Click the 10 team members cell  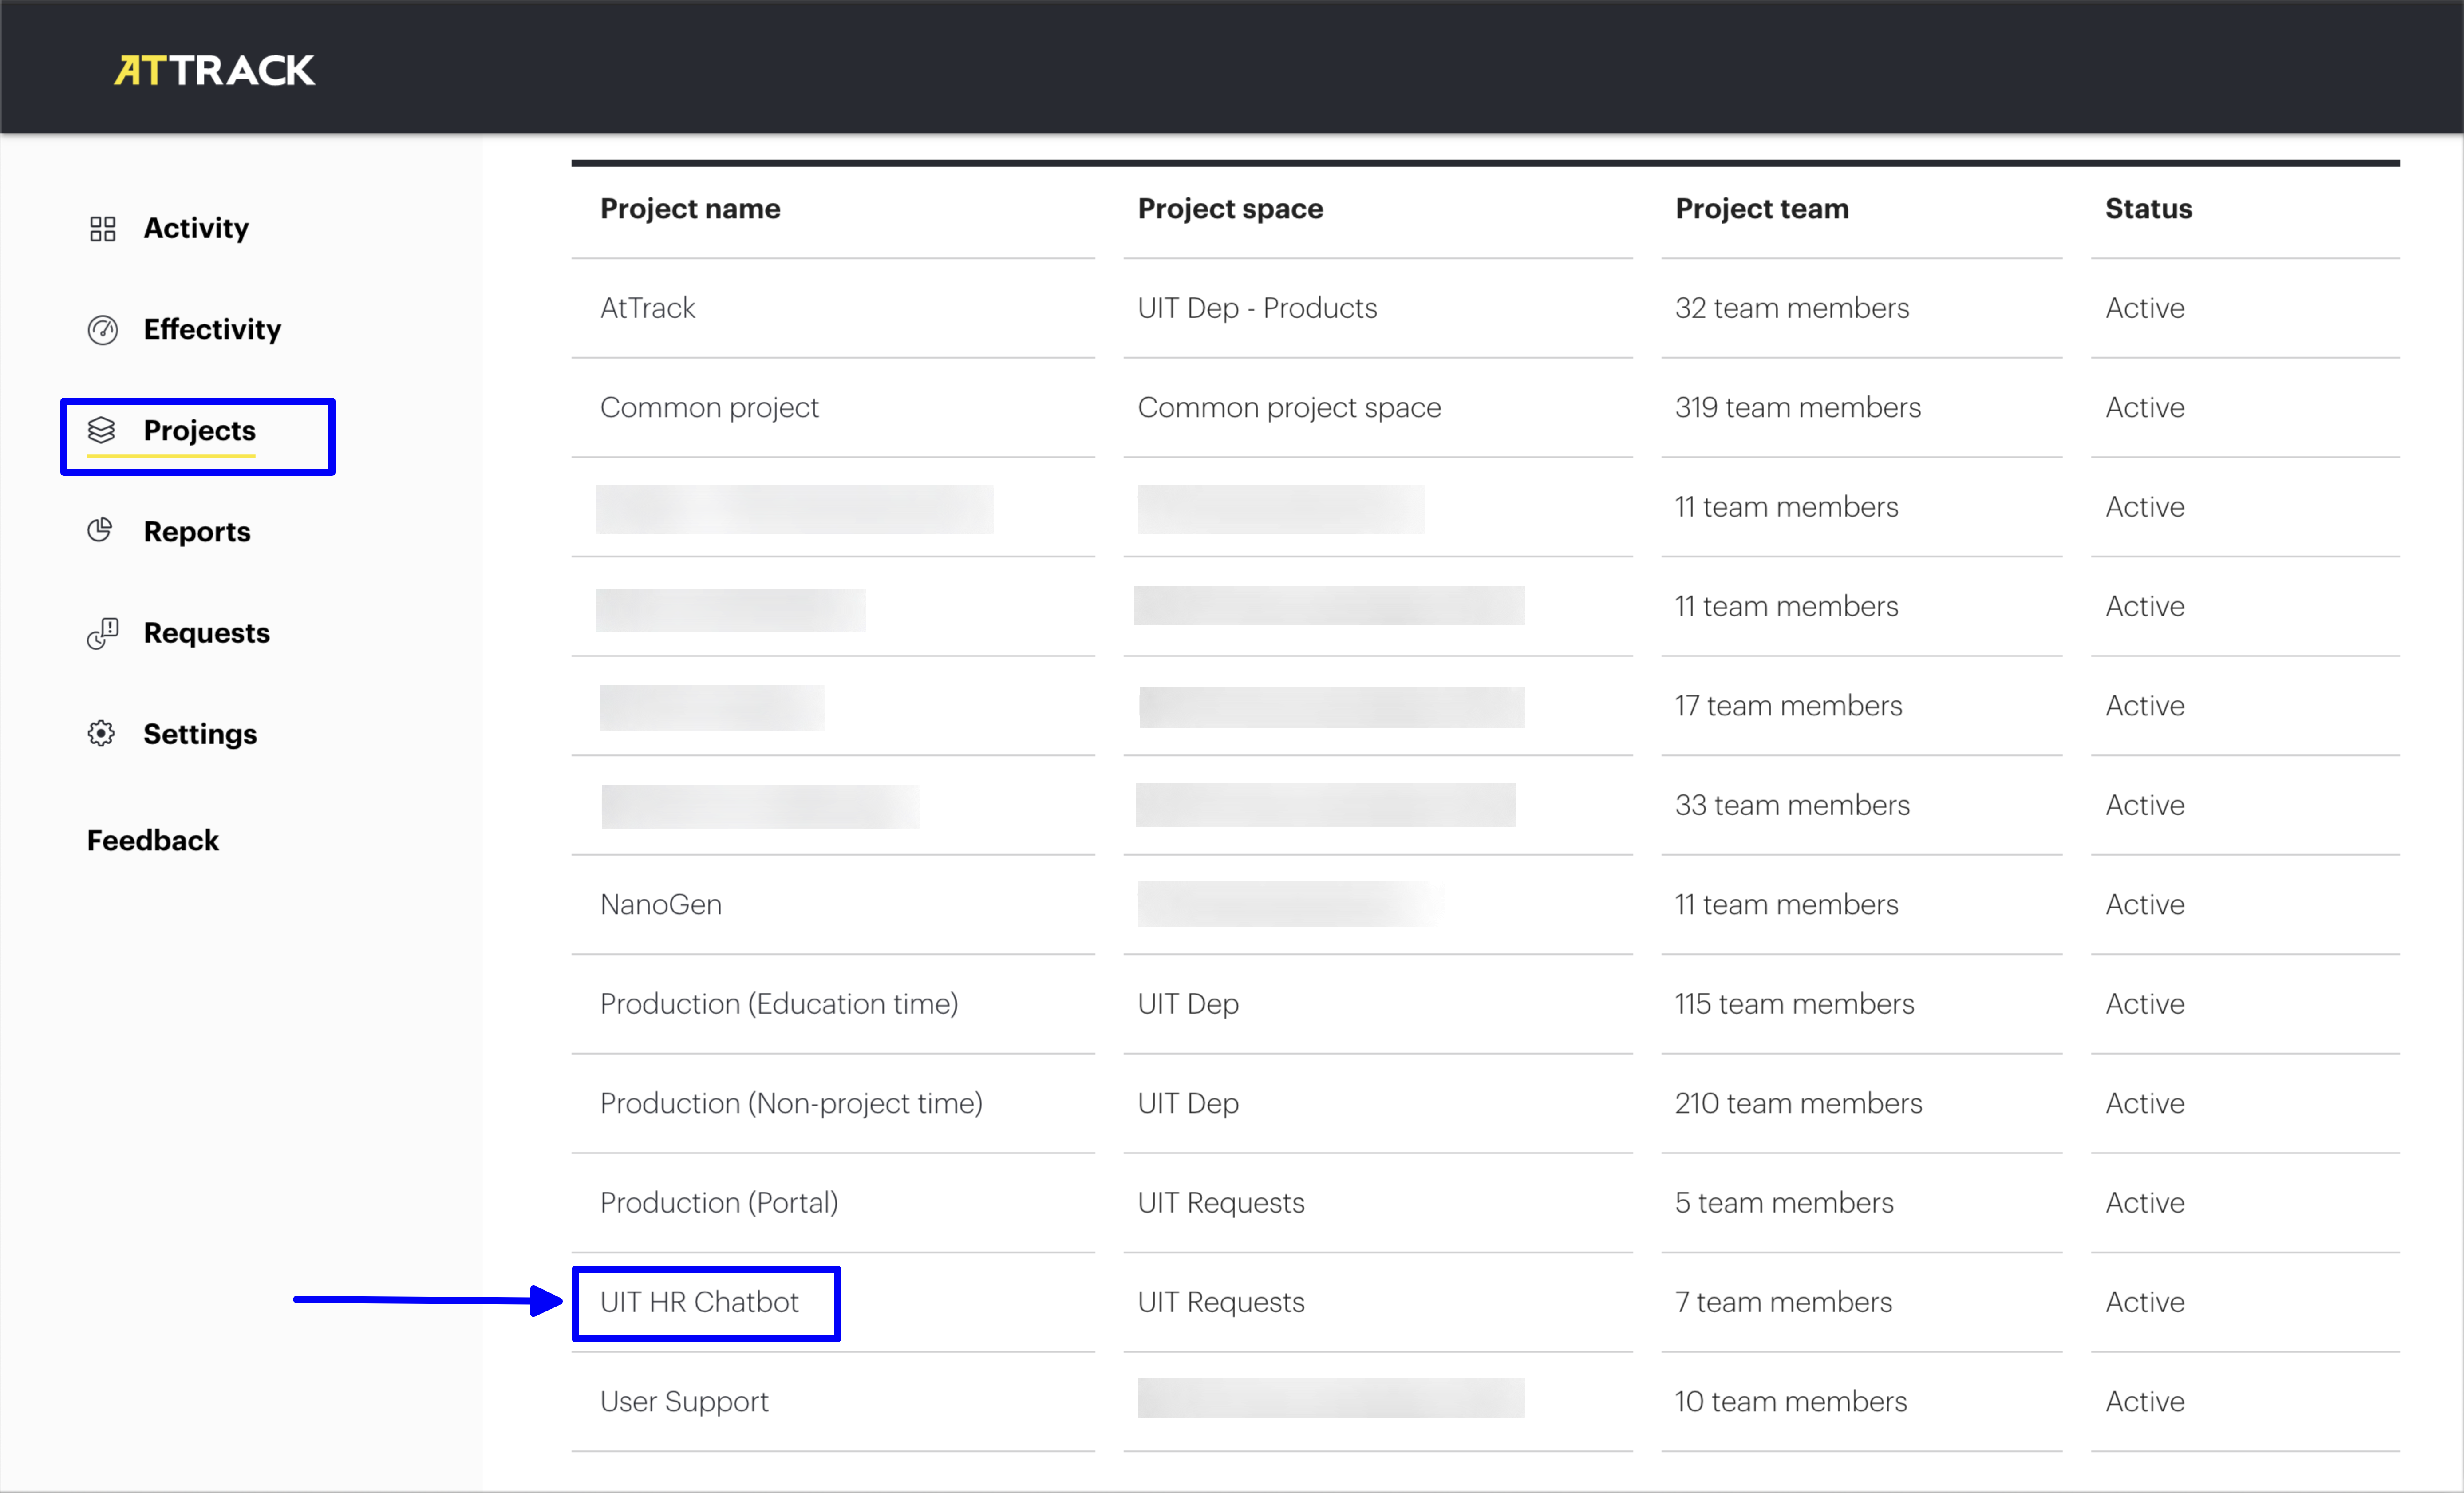pos(1791,1402)
